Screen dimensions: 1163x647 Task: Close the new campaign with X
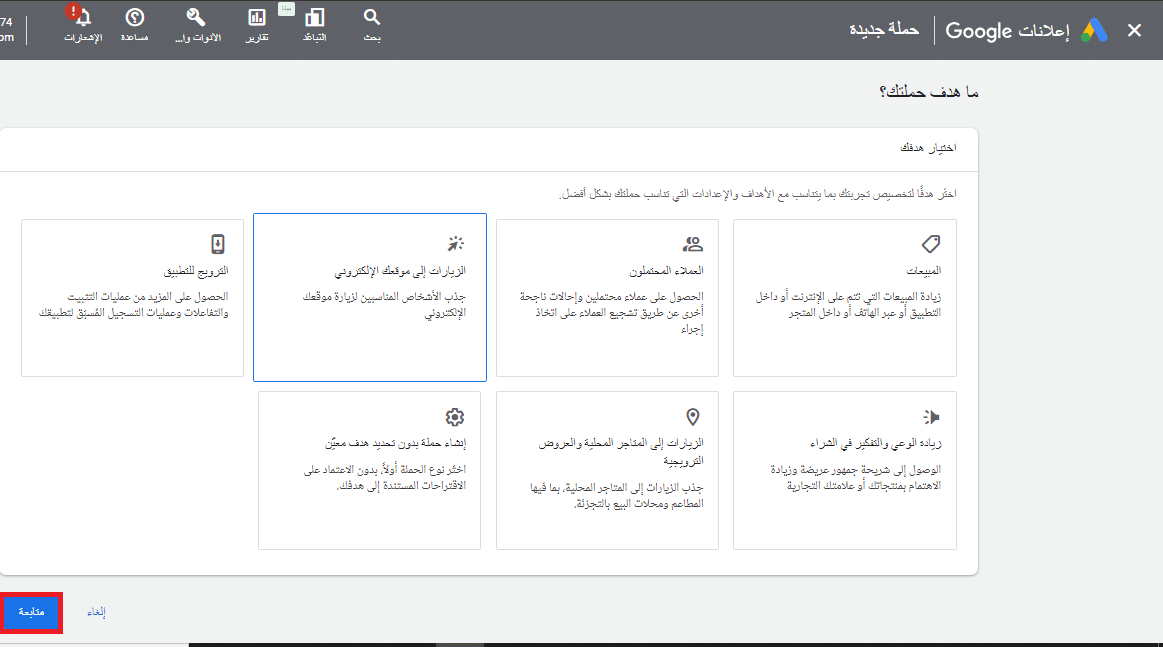[1134, 30]
